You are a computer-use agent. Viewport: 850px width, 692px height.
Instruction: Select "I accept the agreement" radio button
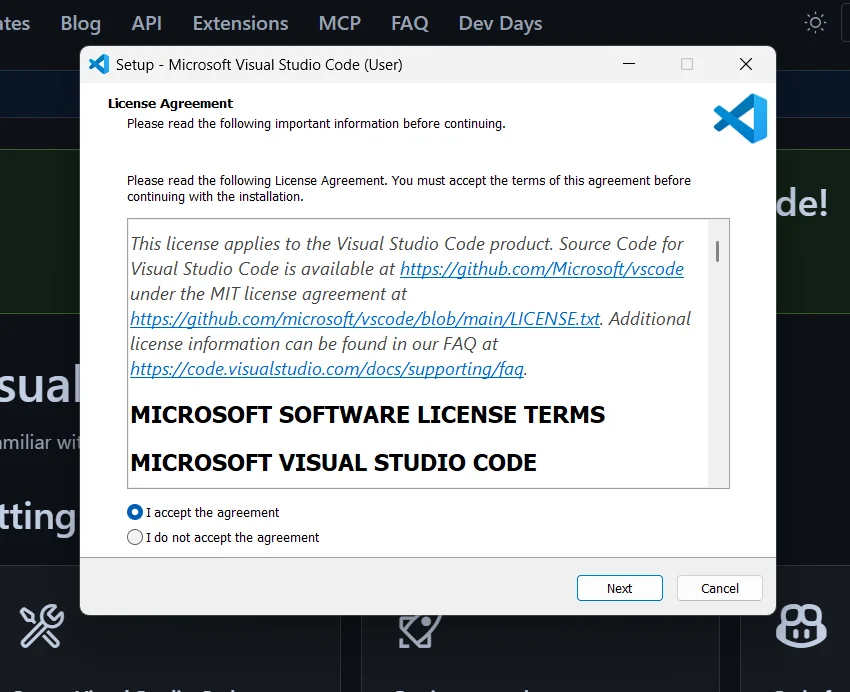coord(134,512)
